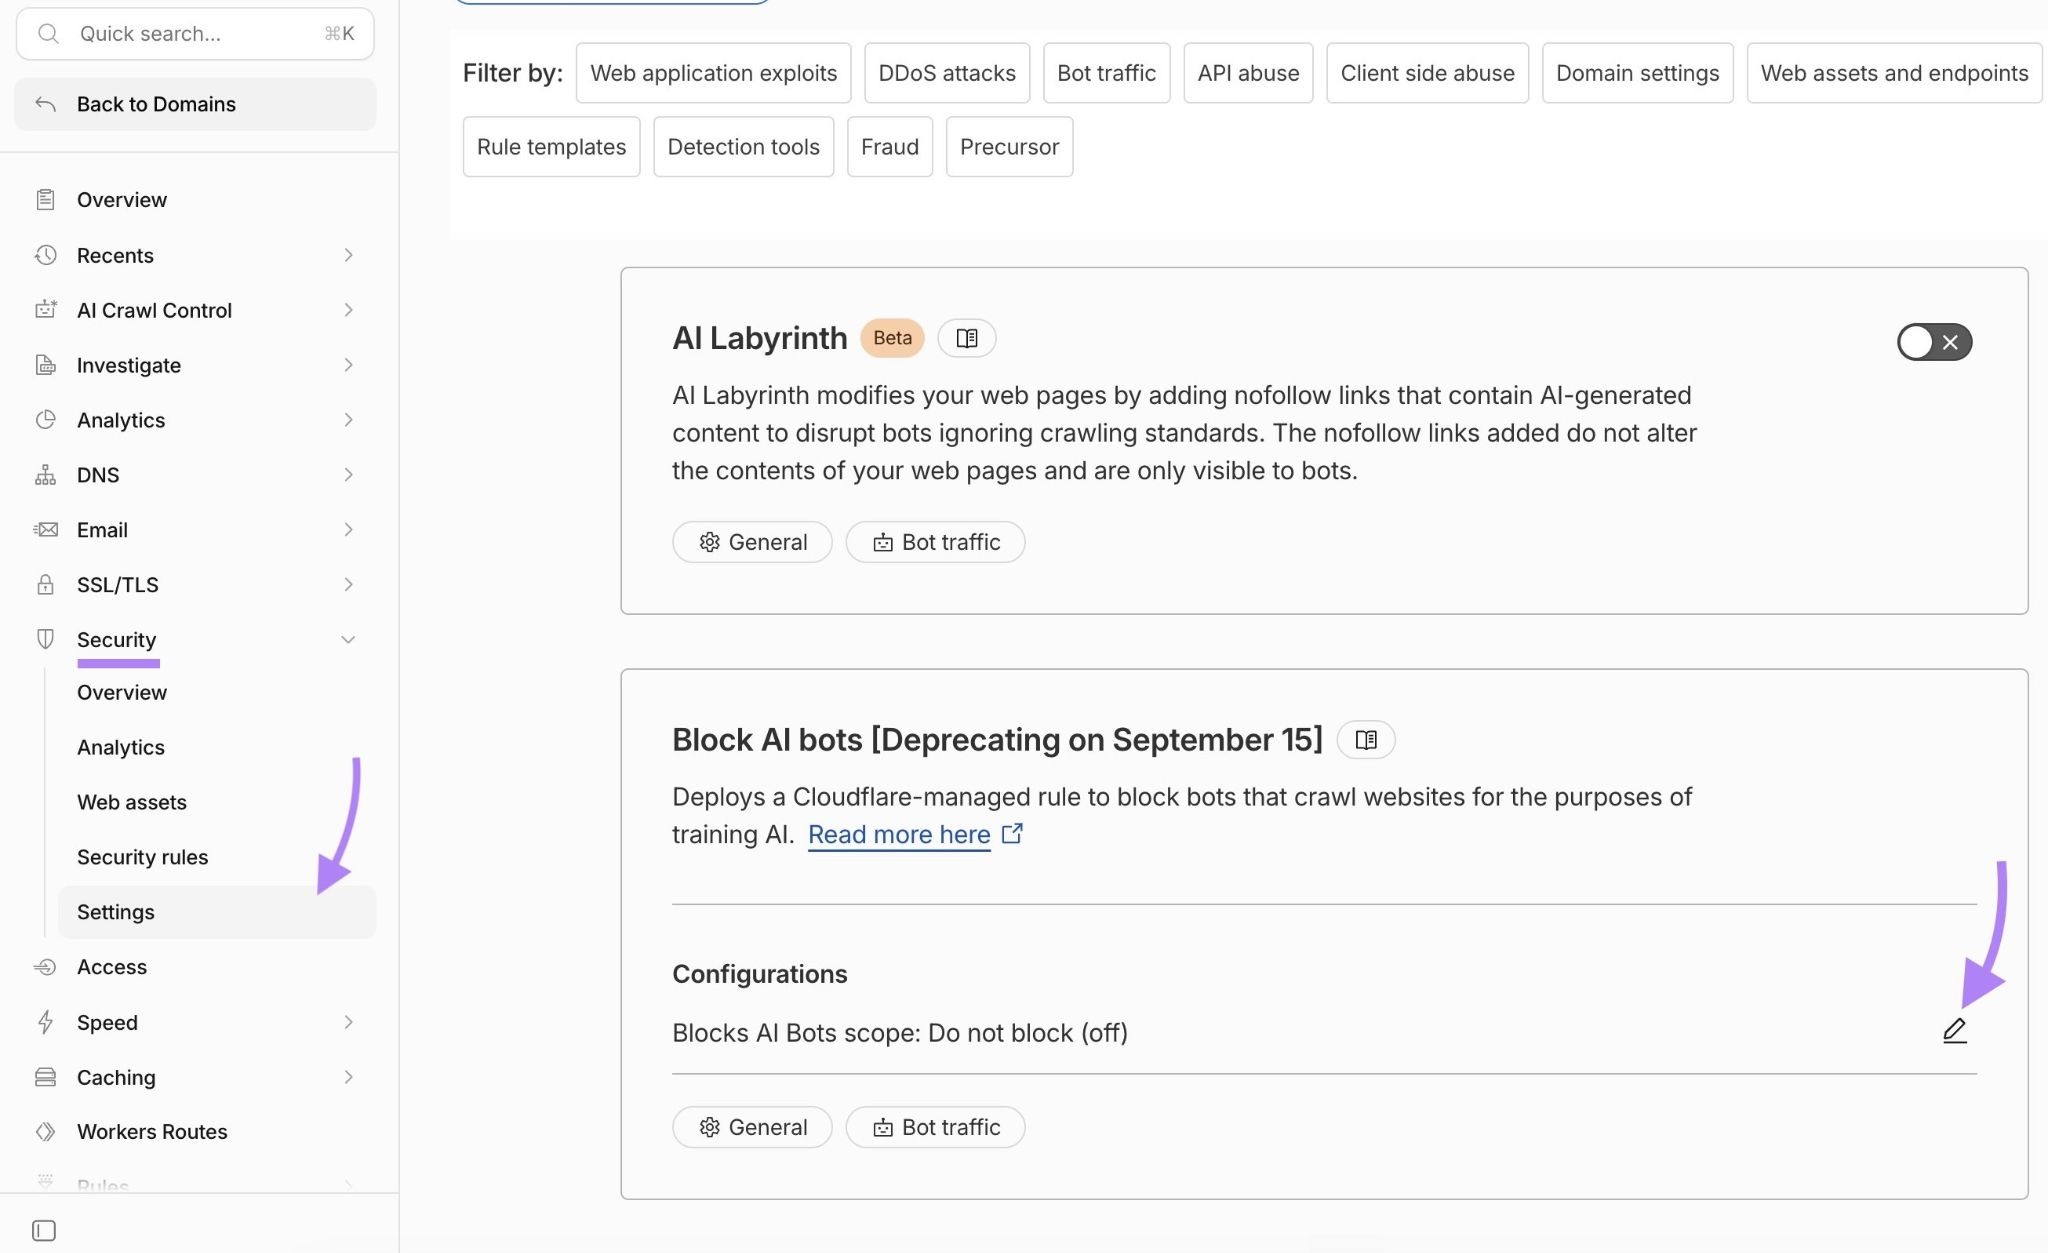Expand the DNS menu chevron
The image size is (2048, 1253).
pos(348,475)
